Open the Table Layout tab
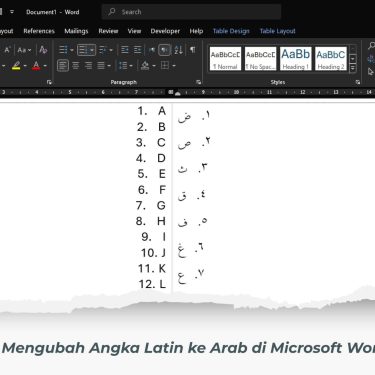The height and width of the screenshot is (375, 375). tap(278, 31)
